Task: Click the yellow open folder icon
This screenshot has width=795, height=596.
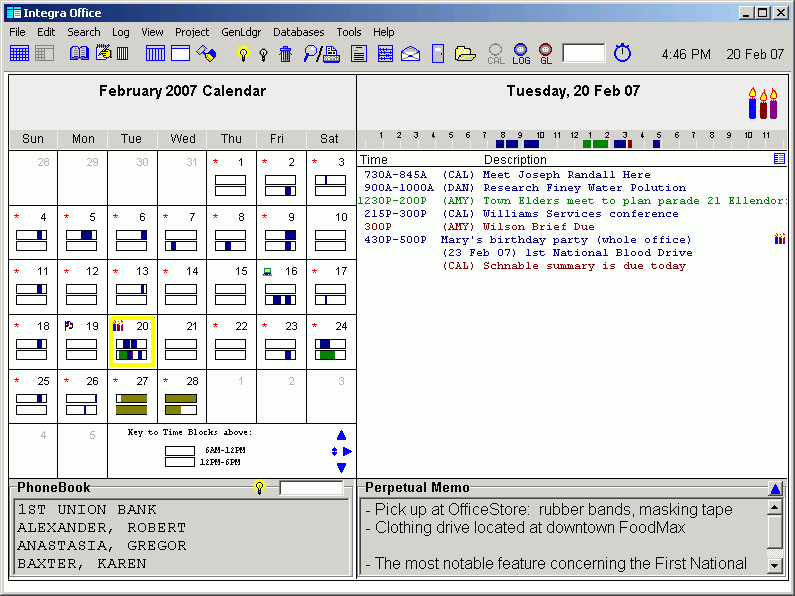Action: pos(465,53)
